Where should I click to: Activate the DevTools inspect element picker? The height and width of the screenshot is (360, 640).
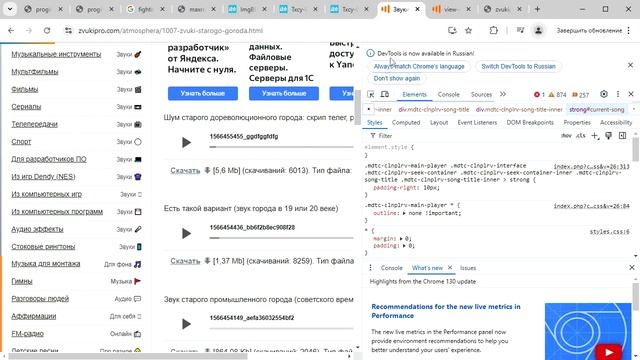(371, 94)
